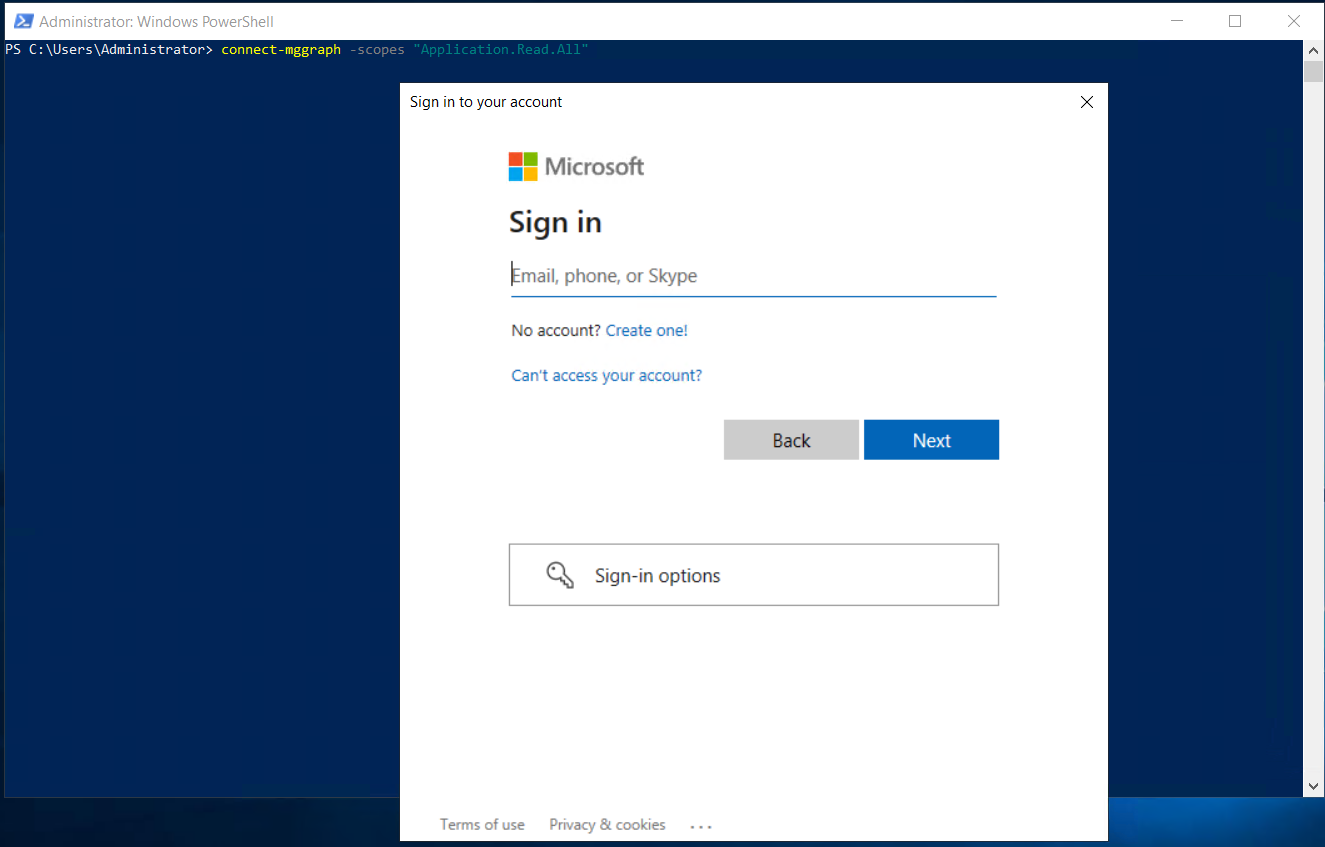Open Can't access your account? link
Image resolution: width=1325 pixels, height=847 pixels.
click(x=607, y=375)
